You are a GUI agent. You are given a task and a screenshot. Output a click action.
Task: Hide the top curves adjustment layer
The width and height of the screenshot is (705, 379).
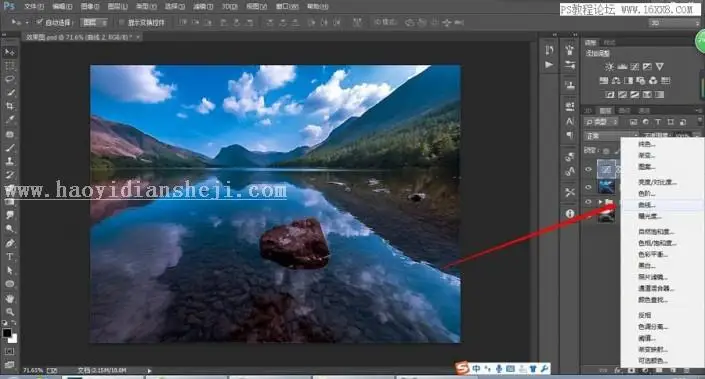coord(588,169)
